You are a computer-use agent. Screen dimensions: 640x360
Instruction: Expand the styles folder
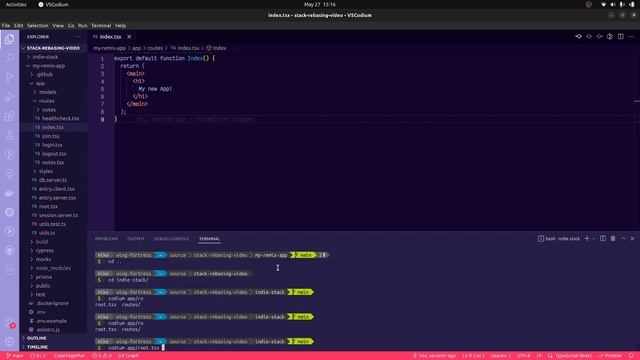(46, 171)
